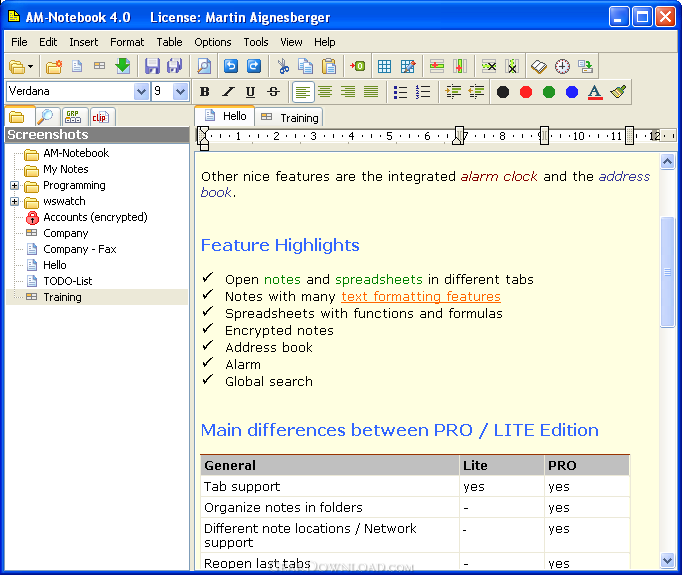Switch to the Hello note tab
This screenshot has height=575, width=682.
225,116
